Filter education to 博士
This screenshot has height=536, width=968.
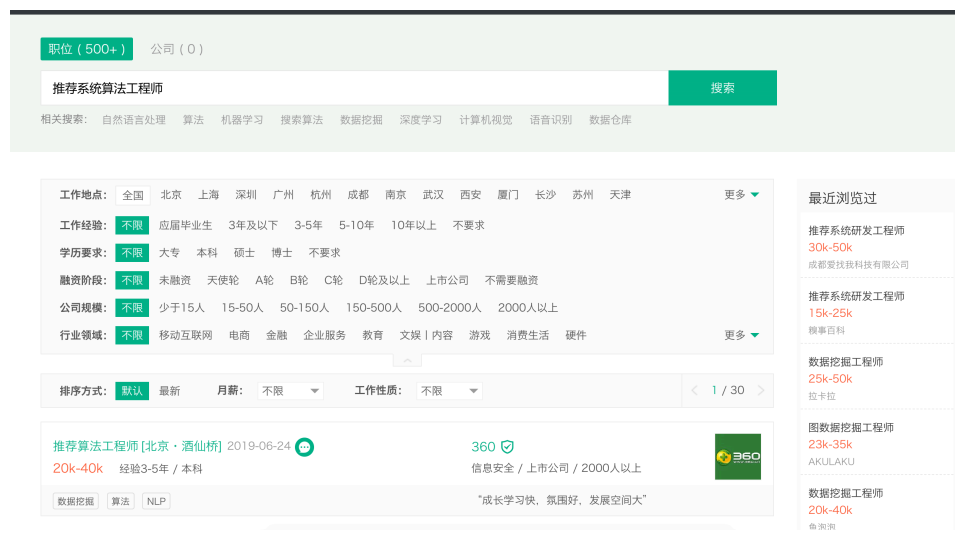coord(282,253)
